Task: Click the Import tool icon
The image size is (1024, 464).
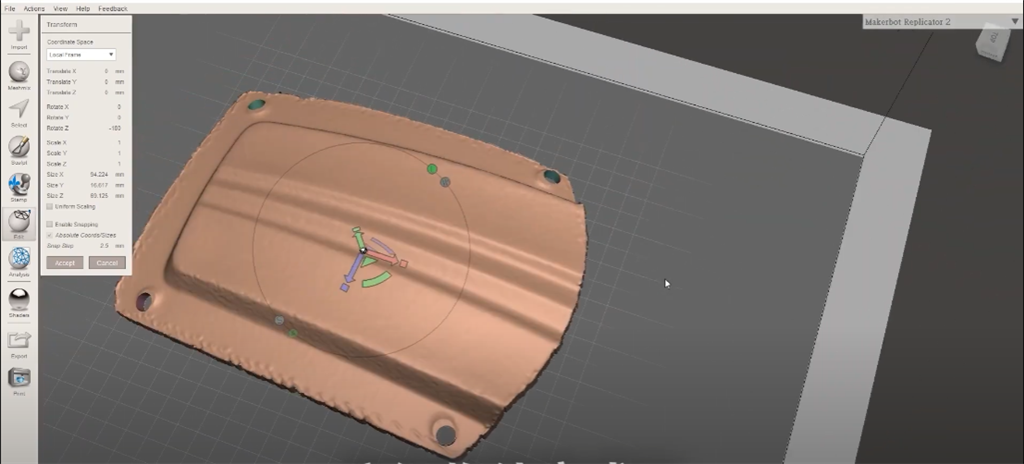Action: tap(19, 34)
